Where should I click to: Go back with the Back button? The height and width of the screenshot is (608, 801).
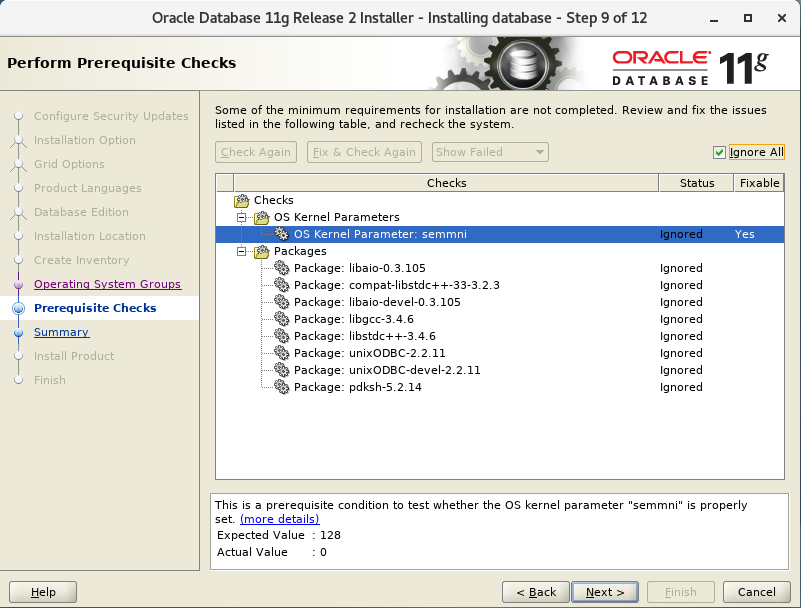coord(536,592)
